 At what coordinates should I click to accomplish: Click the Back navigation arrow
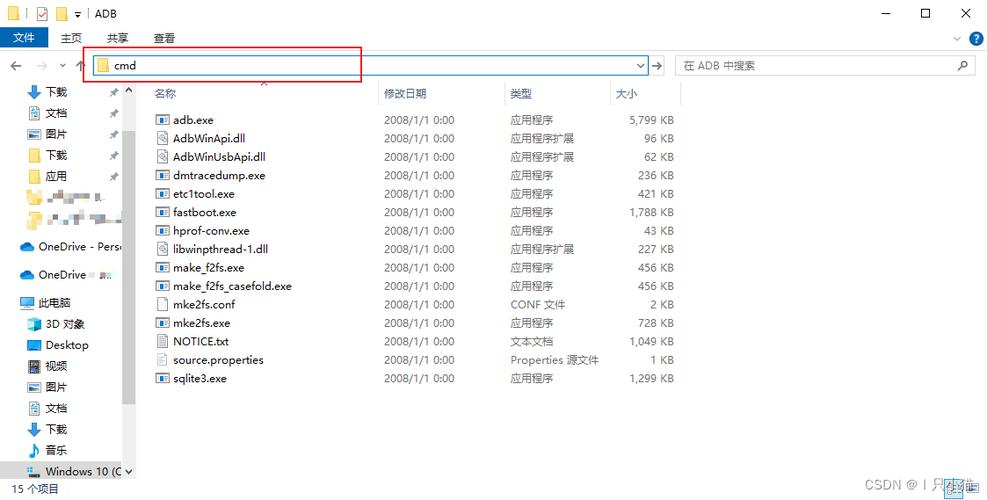(16, 65)
